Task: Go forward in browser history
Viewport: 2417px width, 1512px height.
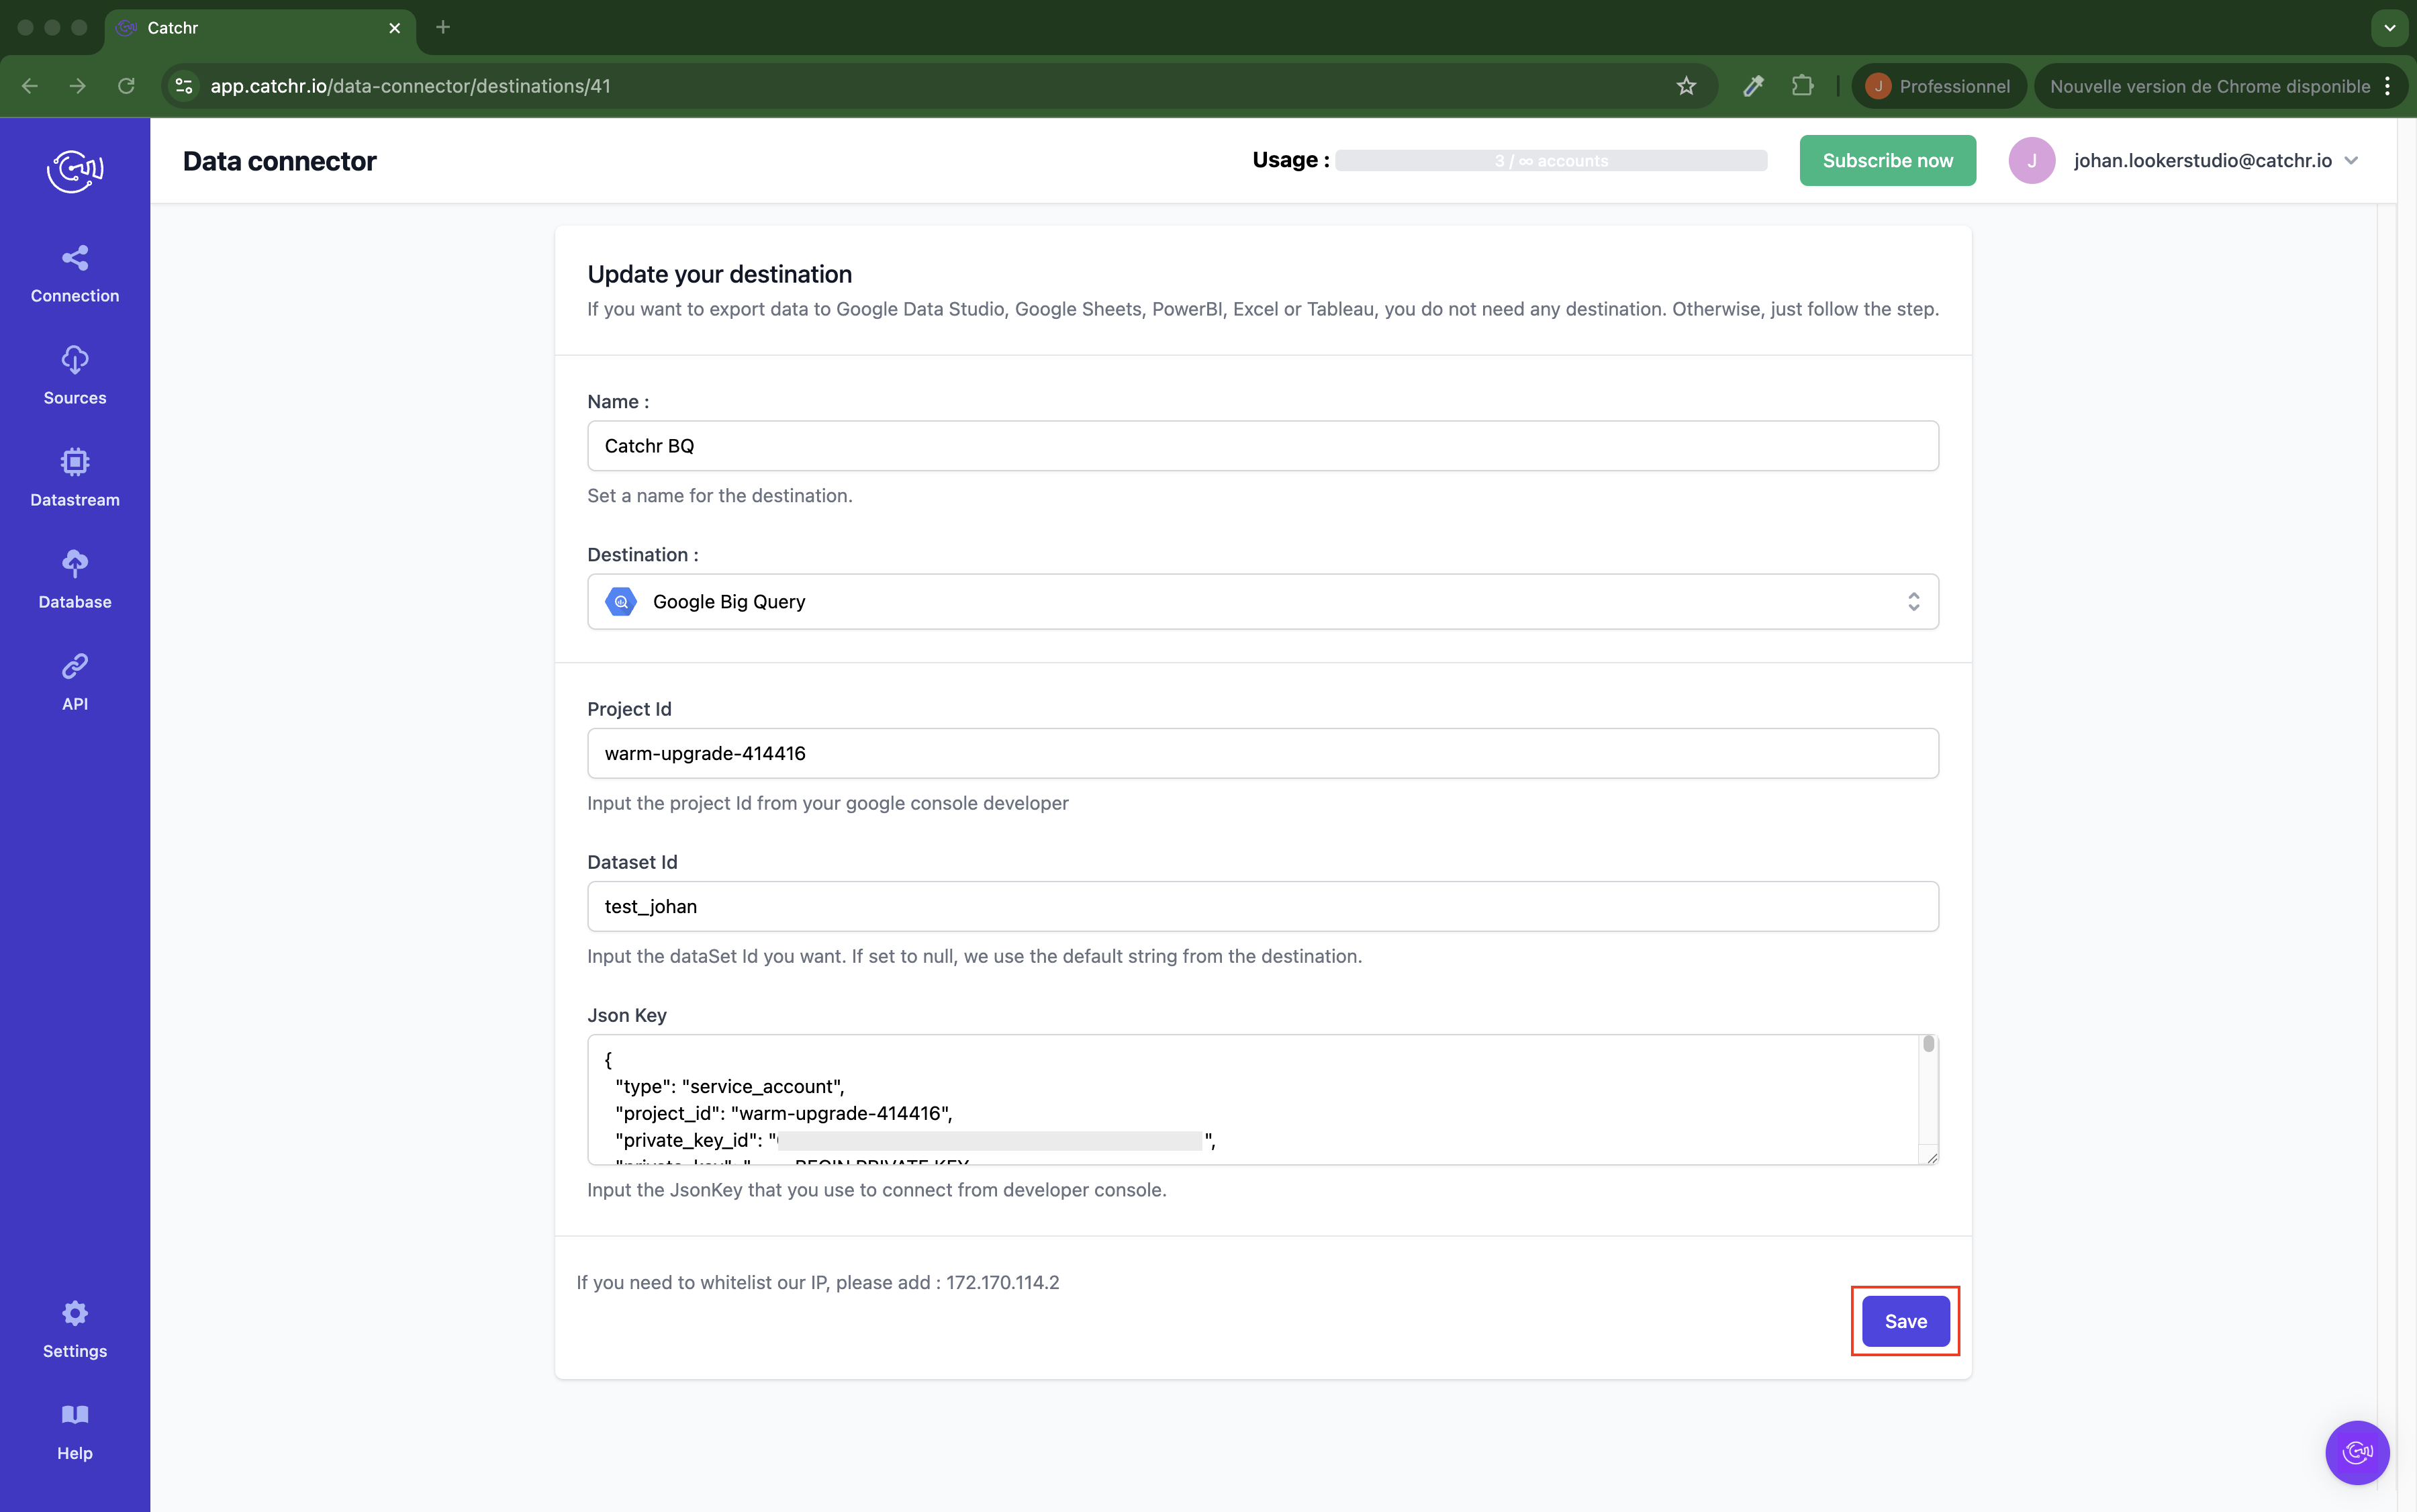Action: click(78, 86)
